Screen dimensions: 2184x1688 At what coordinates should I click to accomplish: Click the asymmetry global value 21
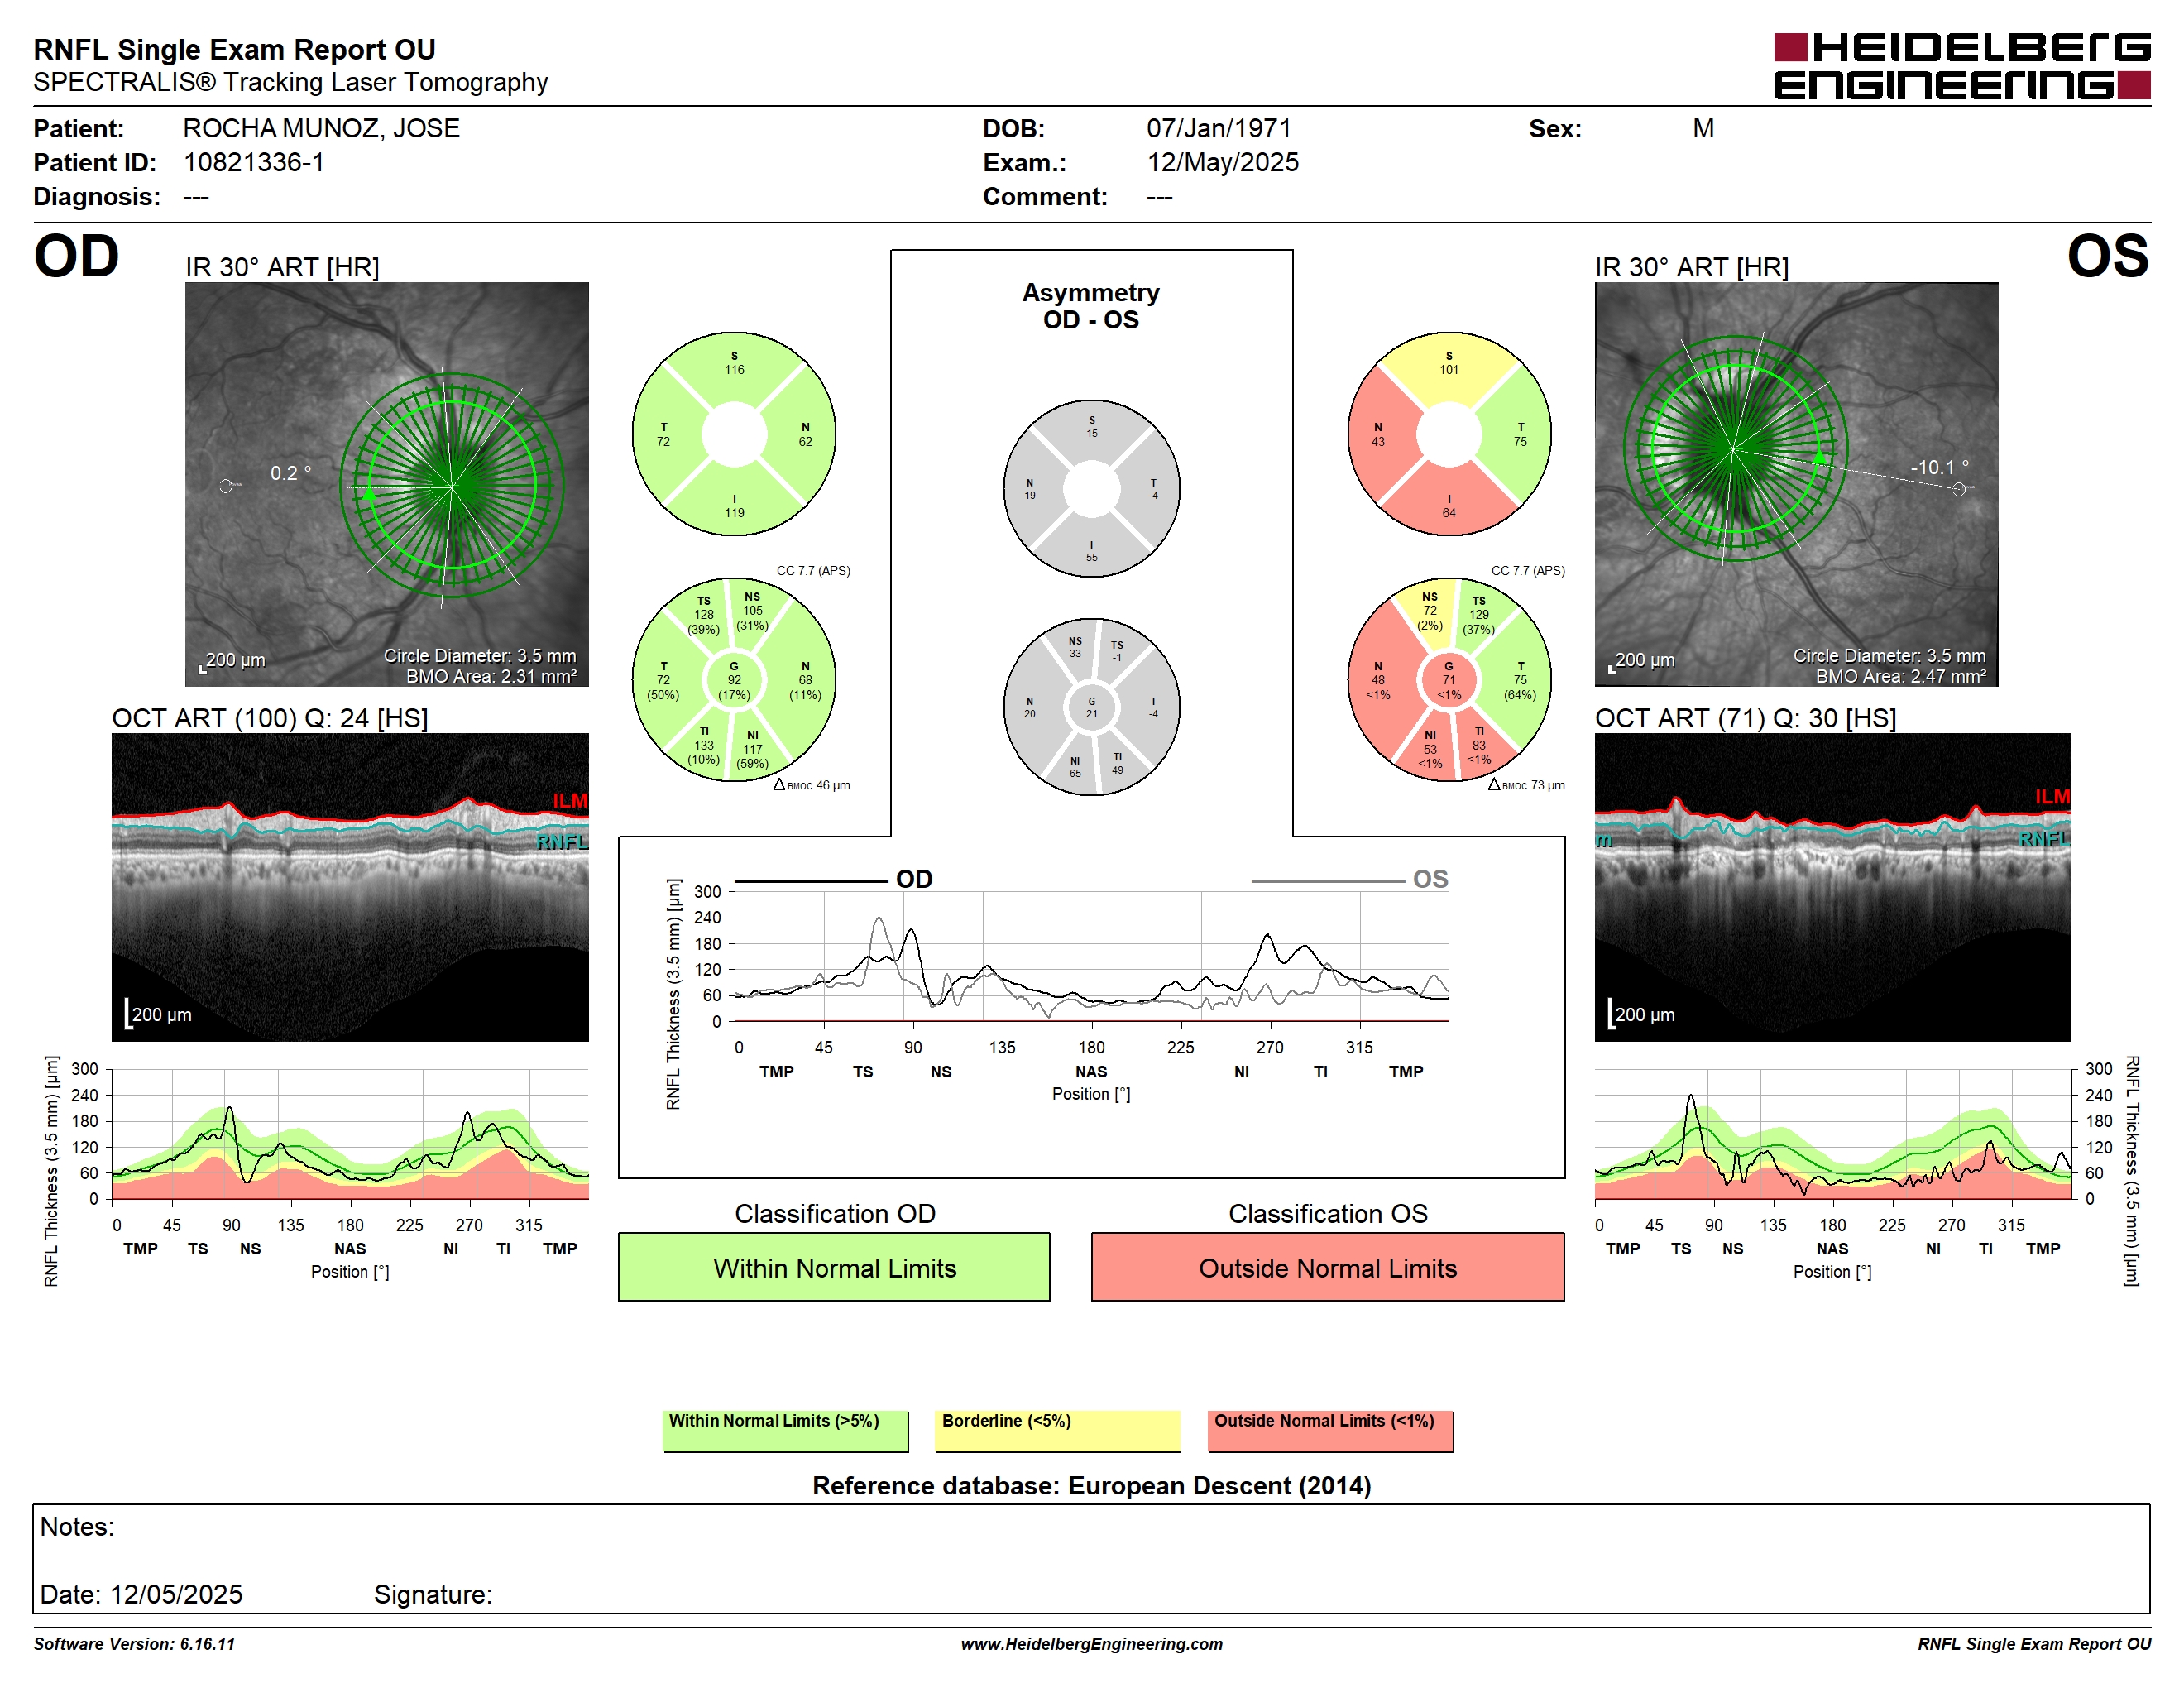point(1091,708)
